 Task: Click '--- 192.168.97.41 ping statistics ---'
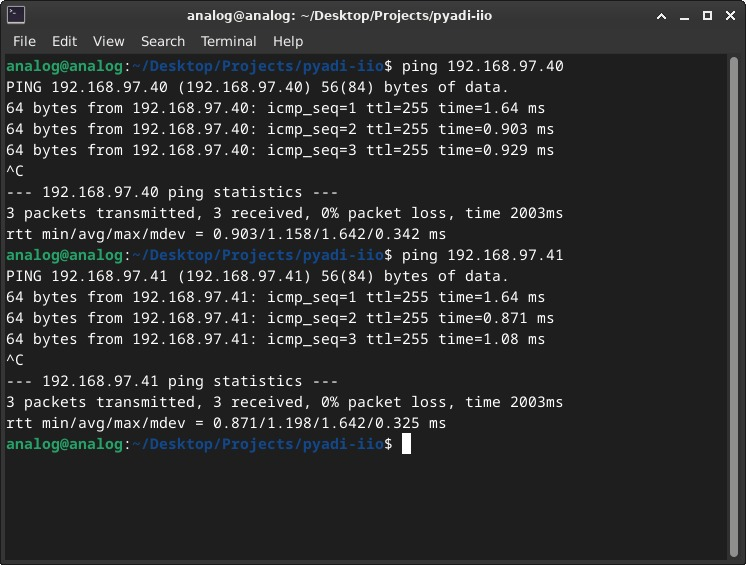coord(172,381)
